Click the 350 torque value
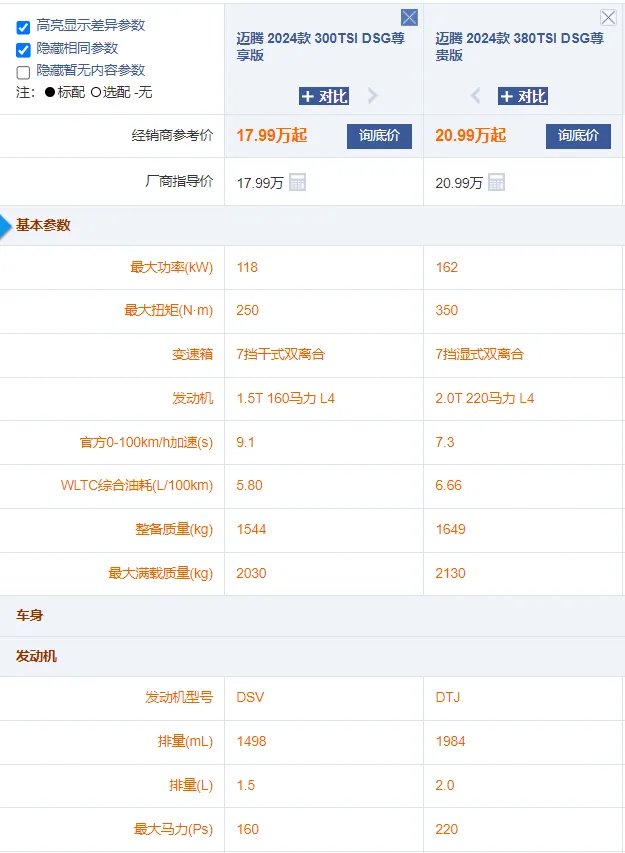 point(447,310)
